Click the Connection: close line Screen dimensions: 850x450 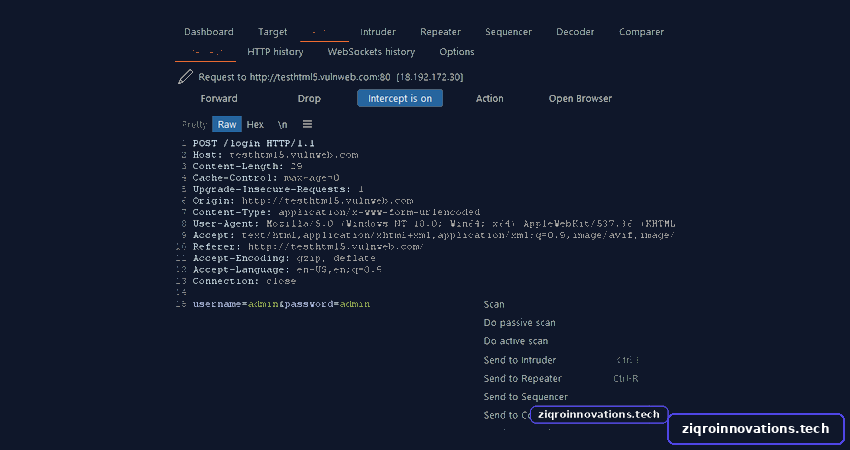tap(244, 281)
